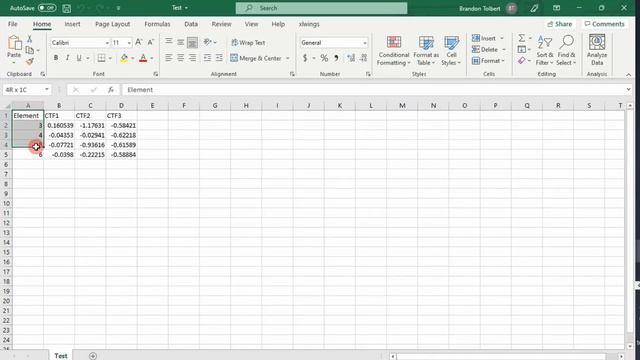
Task: Add a new sheet with plus icon
Action: (x=93, y=356)
